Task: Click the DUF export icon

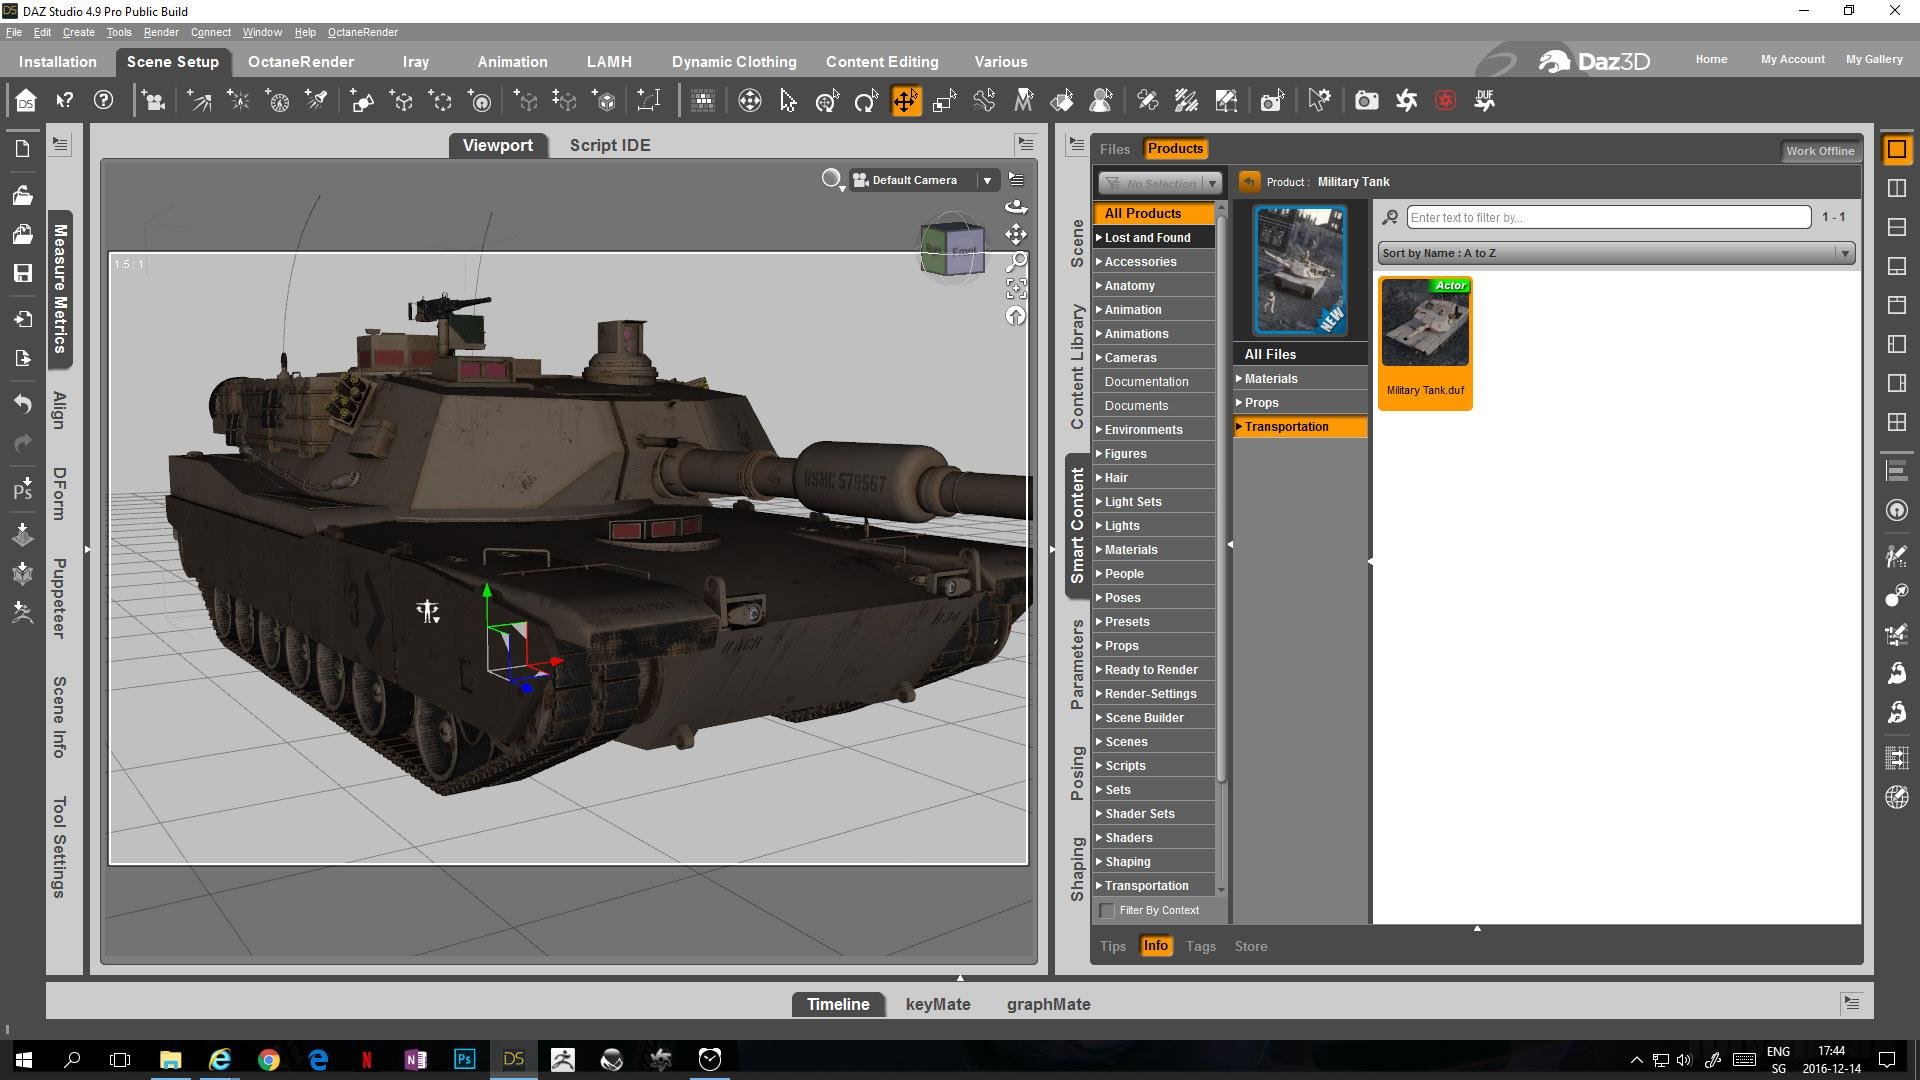Action: pyautogui.click(x=1485, y=101)
